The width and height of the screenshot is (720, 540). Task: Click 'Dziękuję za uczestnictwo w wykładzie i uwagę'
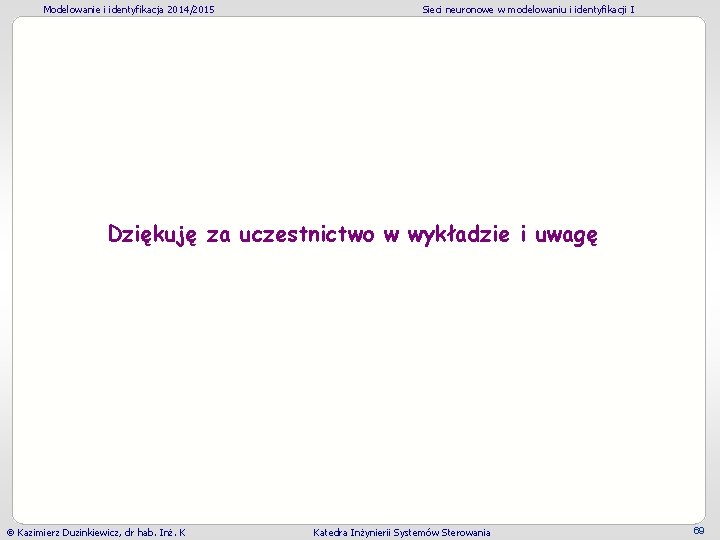pyautogui.click(x=353, y=235)
